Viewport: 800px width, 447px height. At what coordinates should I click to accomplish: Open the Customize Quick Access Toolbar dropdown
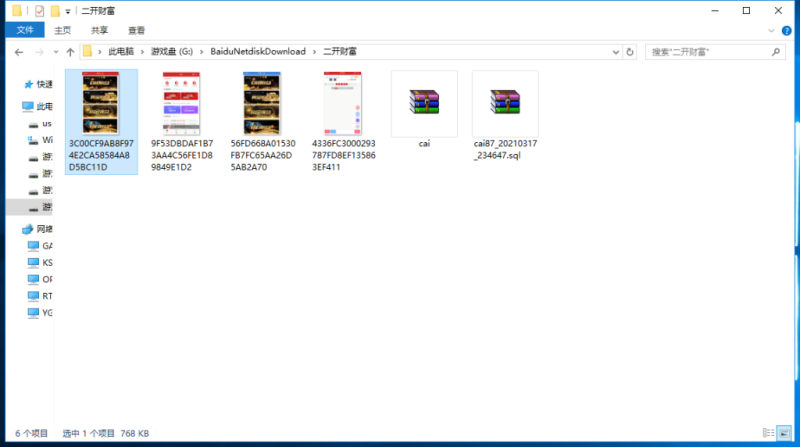[68, 10]
